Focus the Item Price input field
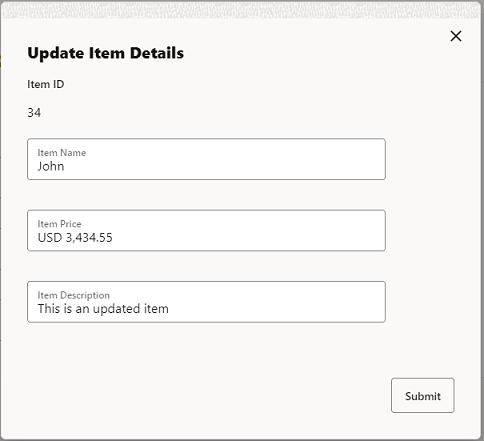The width and height of the screenshot is (484, 441). coord(206,230)
